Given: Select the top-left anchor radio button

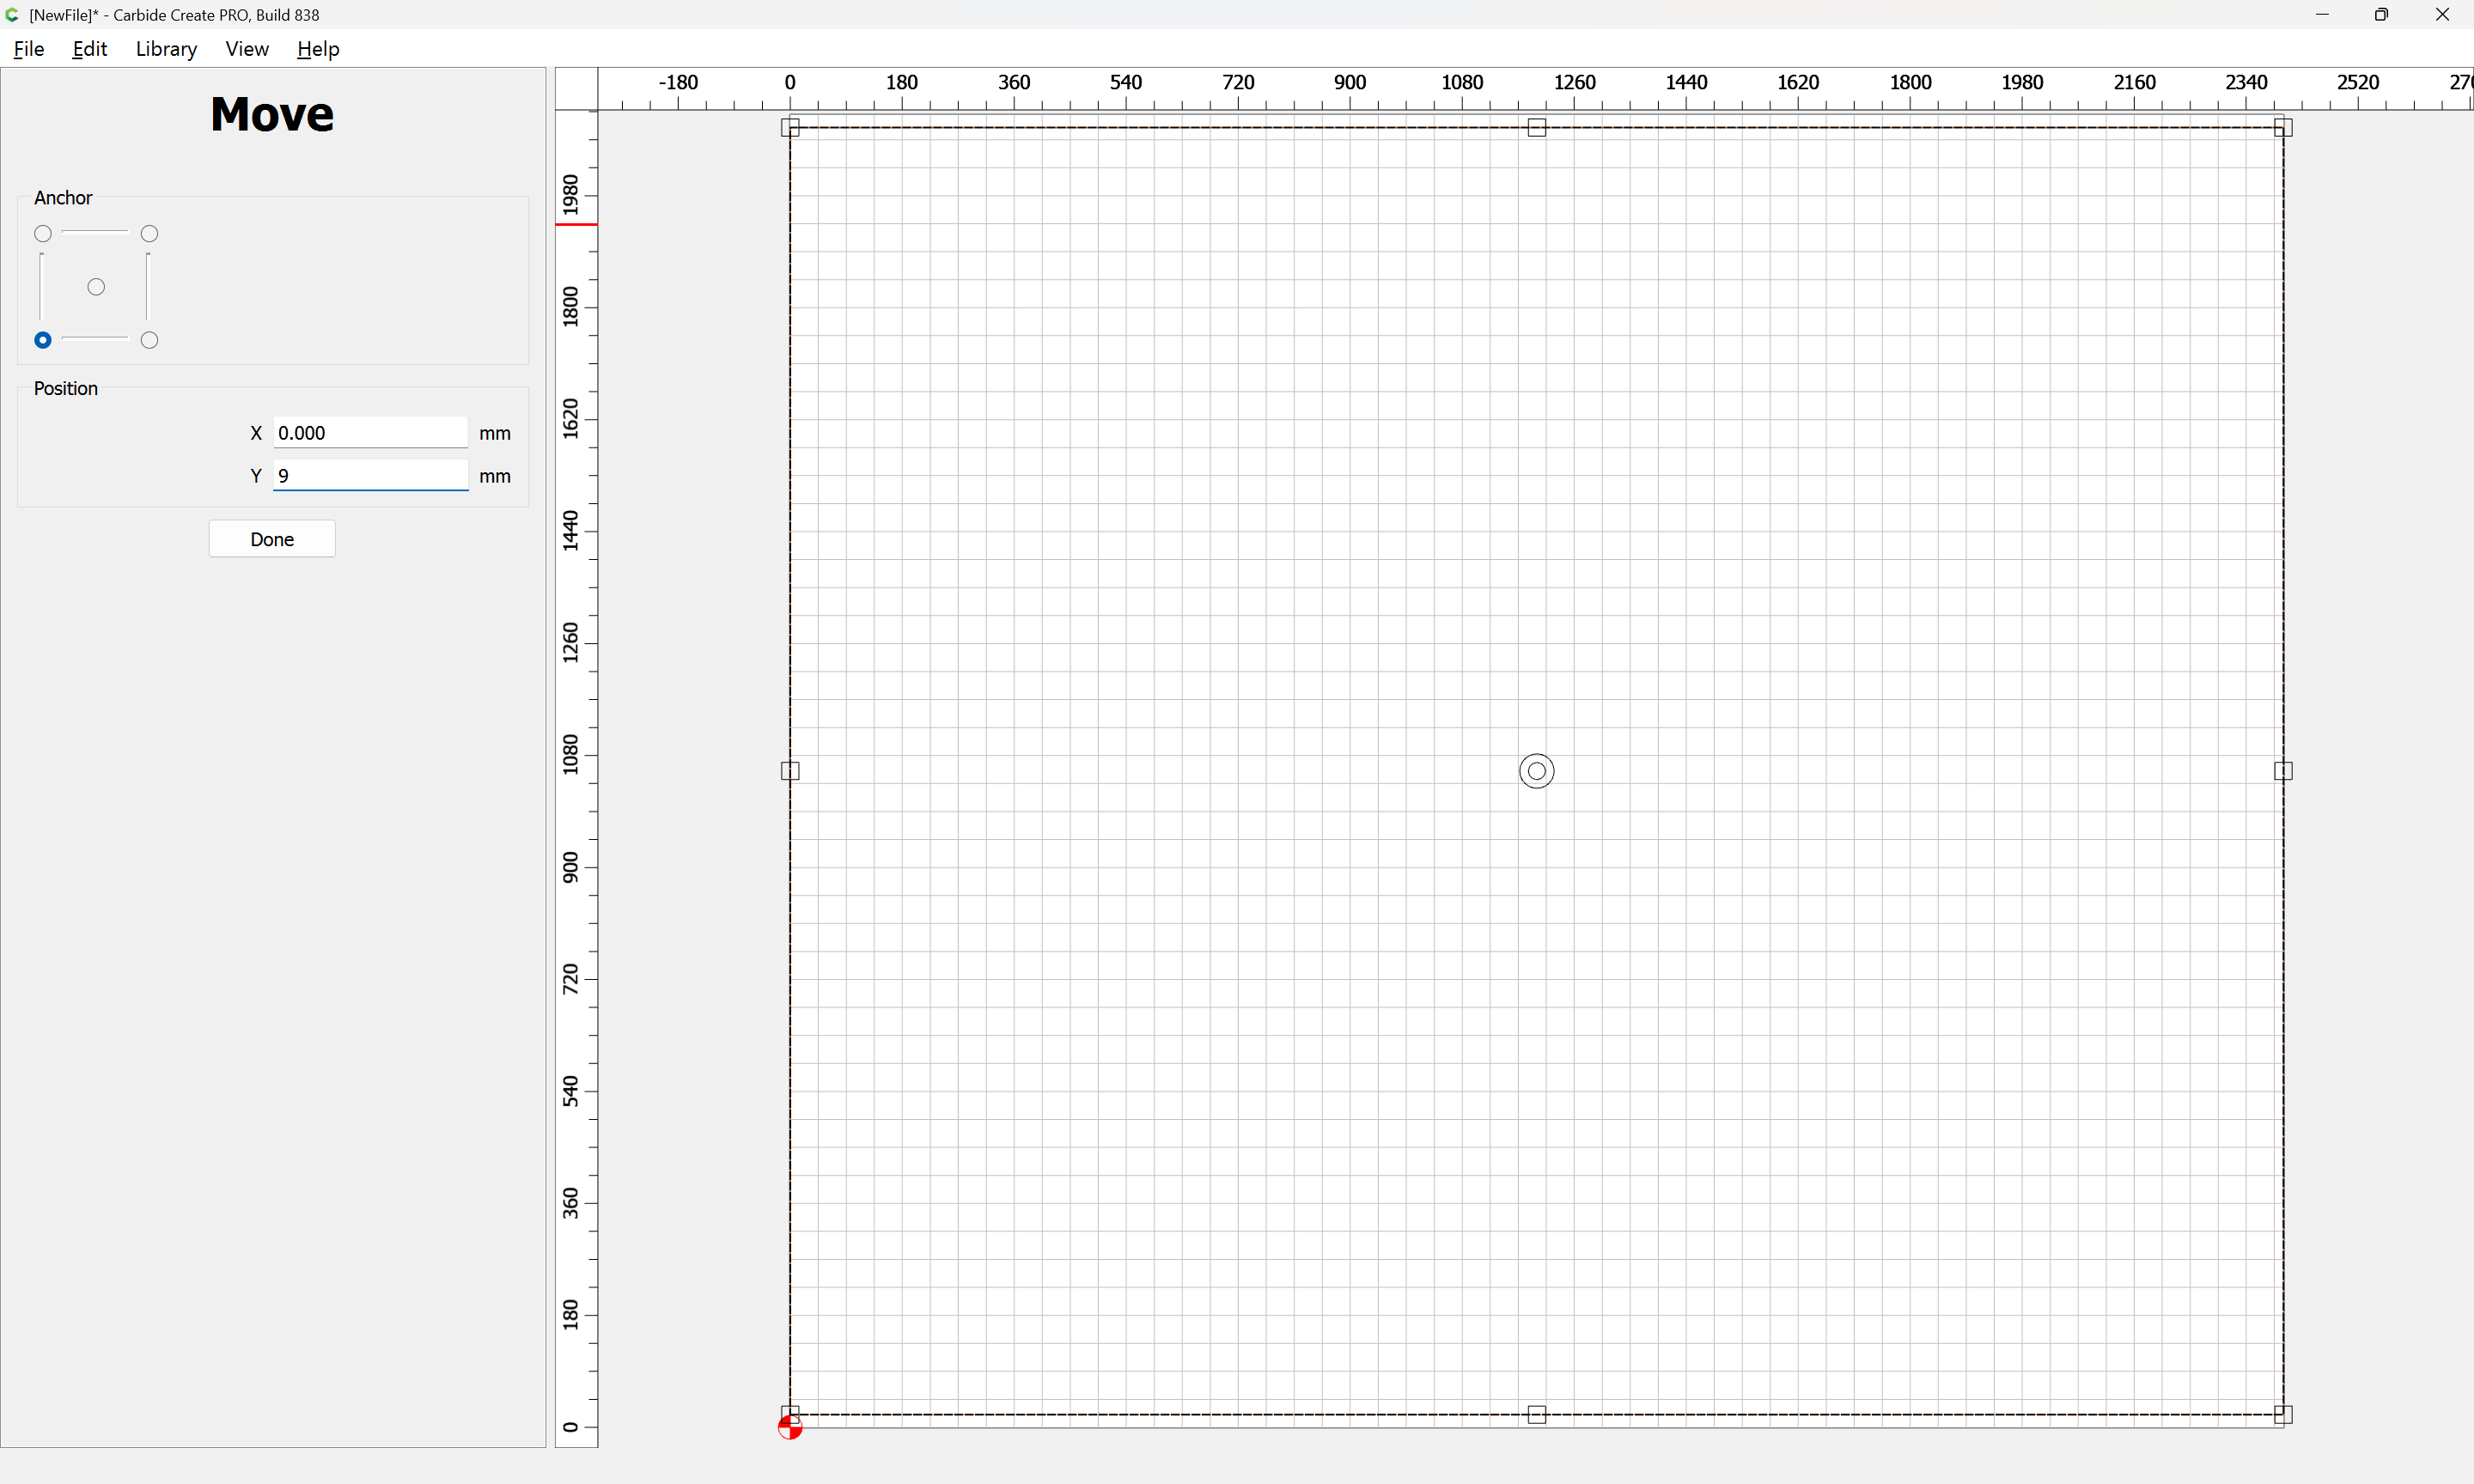Looking at the screenshot, I should point(43,234).
